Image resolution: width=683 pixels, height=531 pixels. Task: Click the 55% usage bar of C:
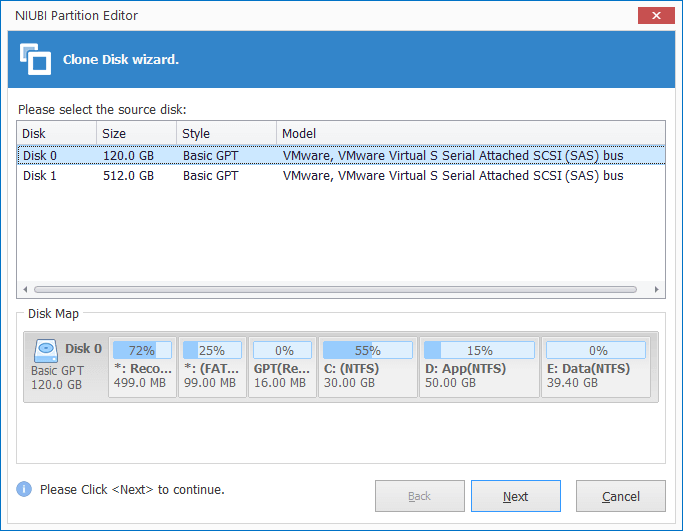click(368, 350)
